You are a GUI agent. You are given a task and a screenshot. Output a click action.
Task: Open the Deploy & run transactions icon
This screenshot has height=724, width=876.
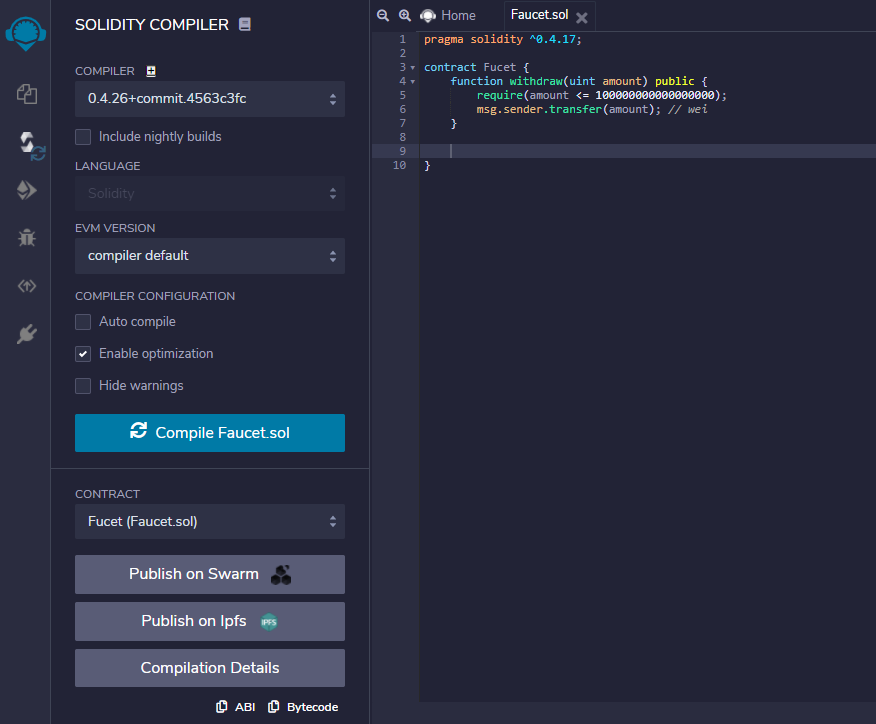click(27, 190)
